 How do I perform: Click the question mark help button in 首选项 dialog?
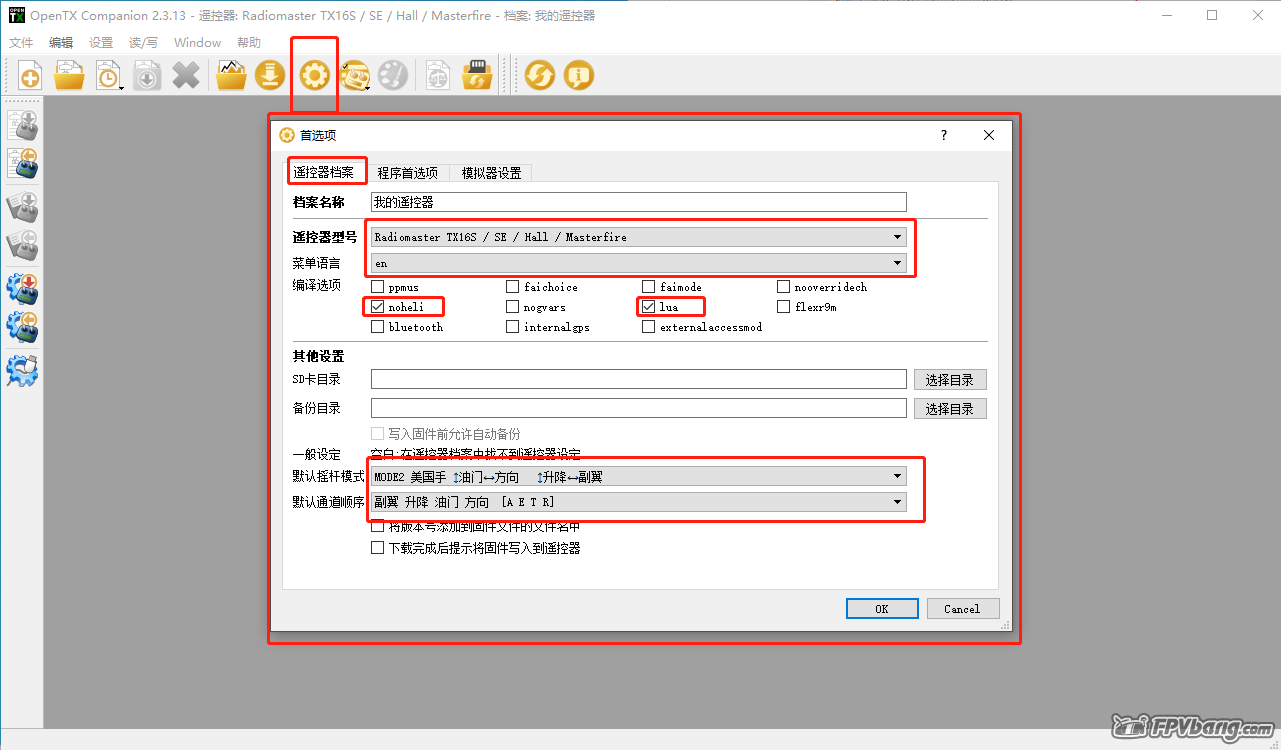(944, 135)
